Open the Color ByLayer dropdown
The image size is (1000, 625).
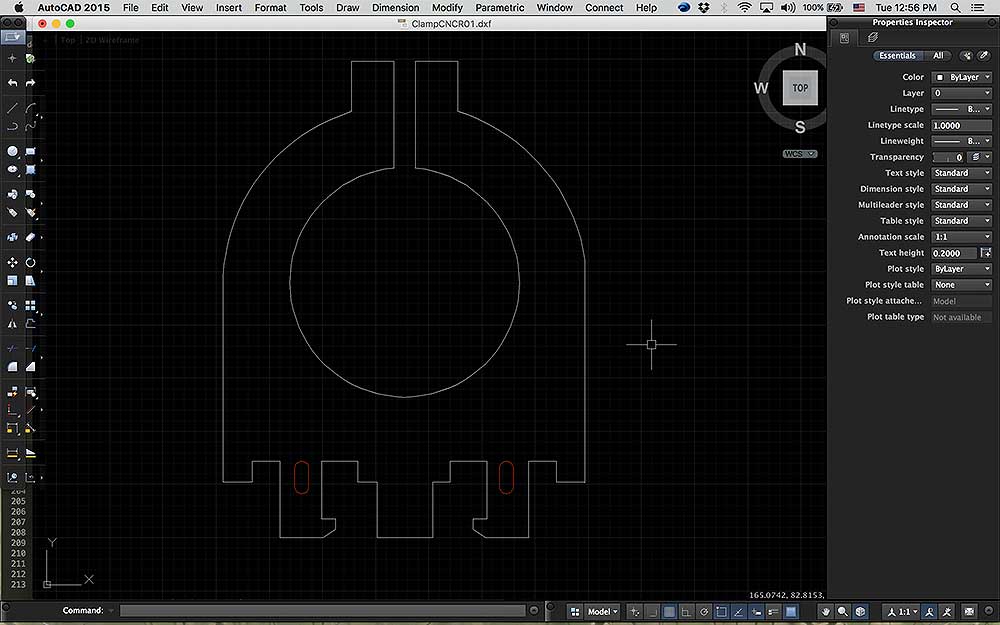click(x=961, y=77)
